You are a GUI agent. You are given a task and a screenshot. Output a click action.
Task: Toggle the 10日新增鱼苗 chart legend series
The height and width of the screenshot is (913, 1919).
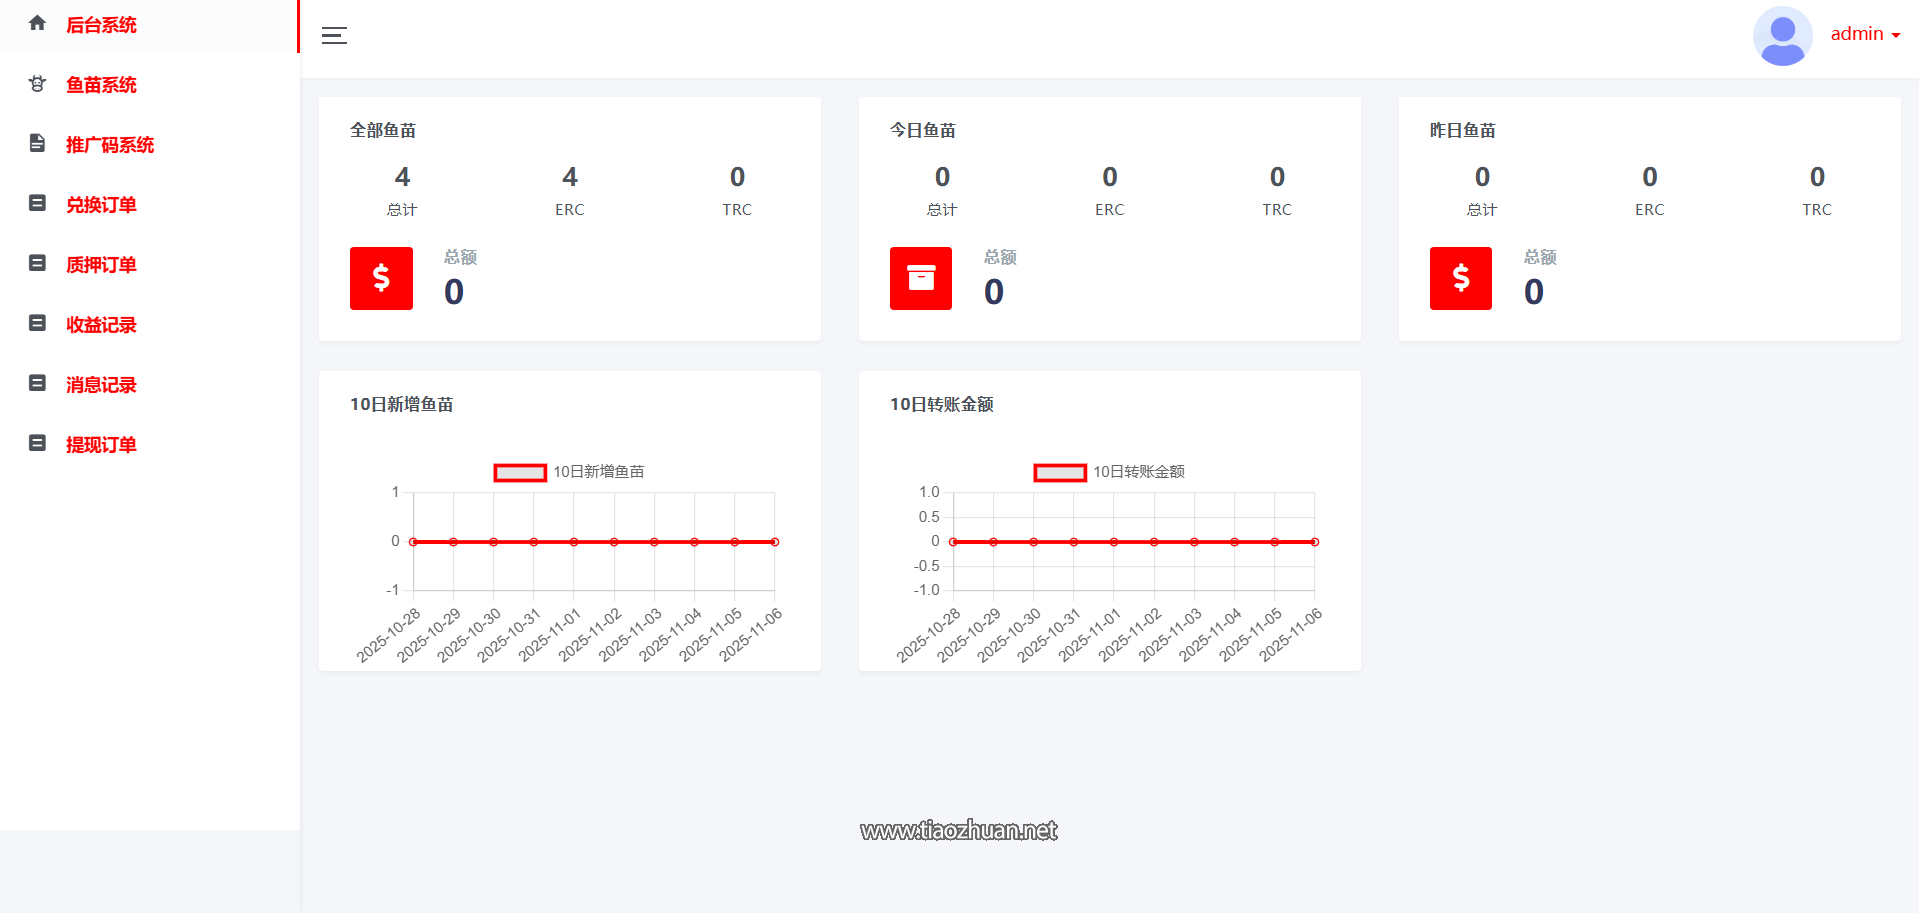coord(598,472)
